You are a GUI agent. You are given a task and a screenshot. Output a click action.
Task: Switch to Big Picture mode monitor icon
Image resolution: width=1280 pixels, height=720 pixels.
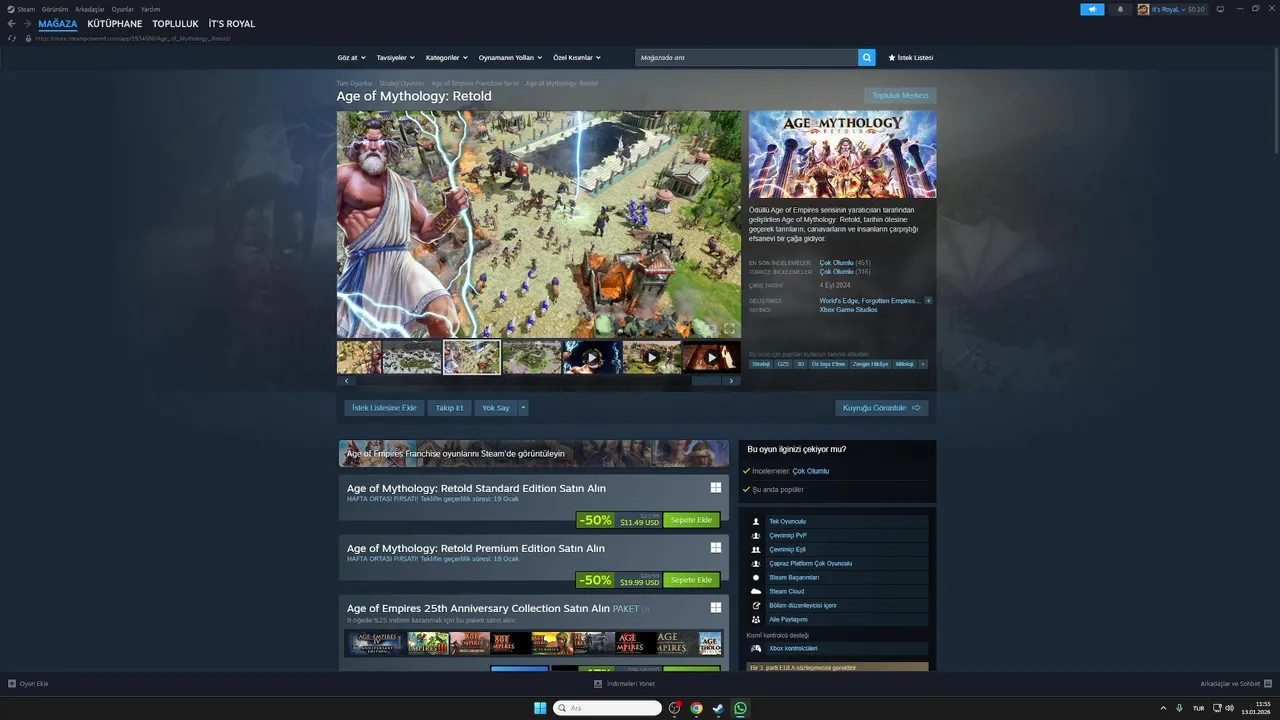(x=1220, y=9)
